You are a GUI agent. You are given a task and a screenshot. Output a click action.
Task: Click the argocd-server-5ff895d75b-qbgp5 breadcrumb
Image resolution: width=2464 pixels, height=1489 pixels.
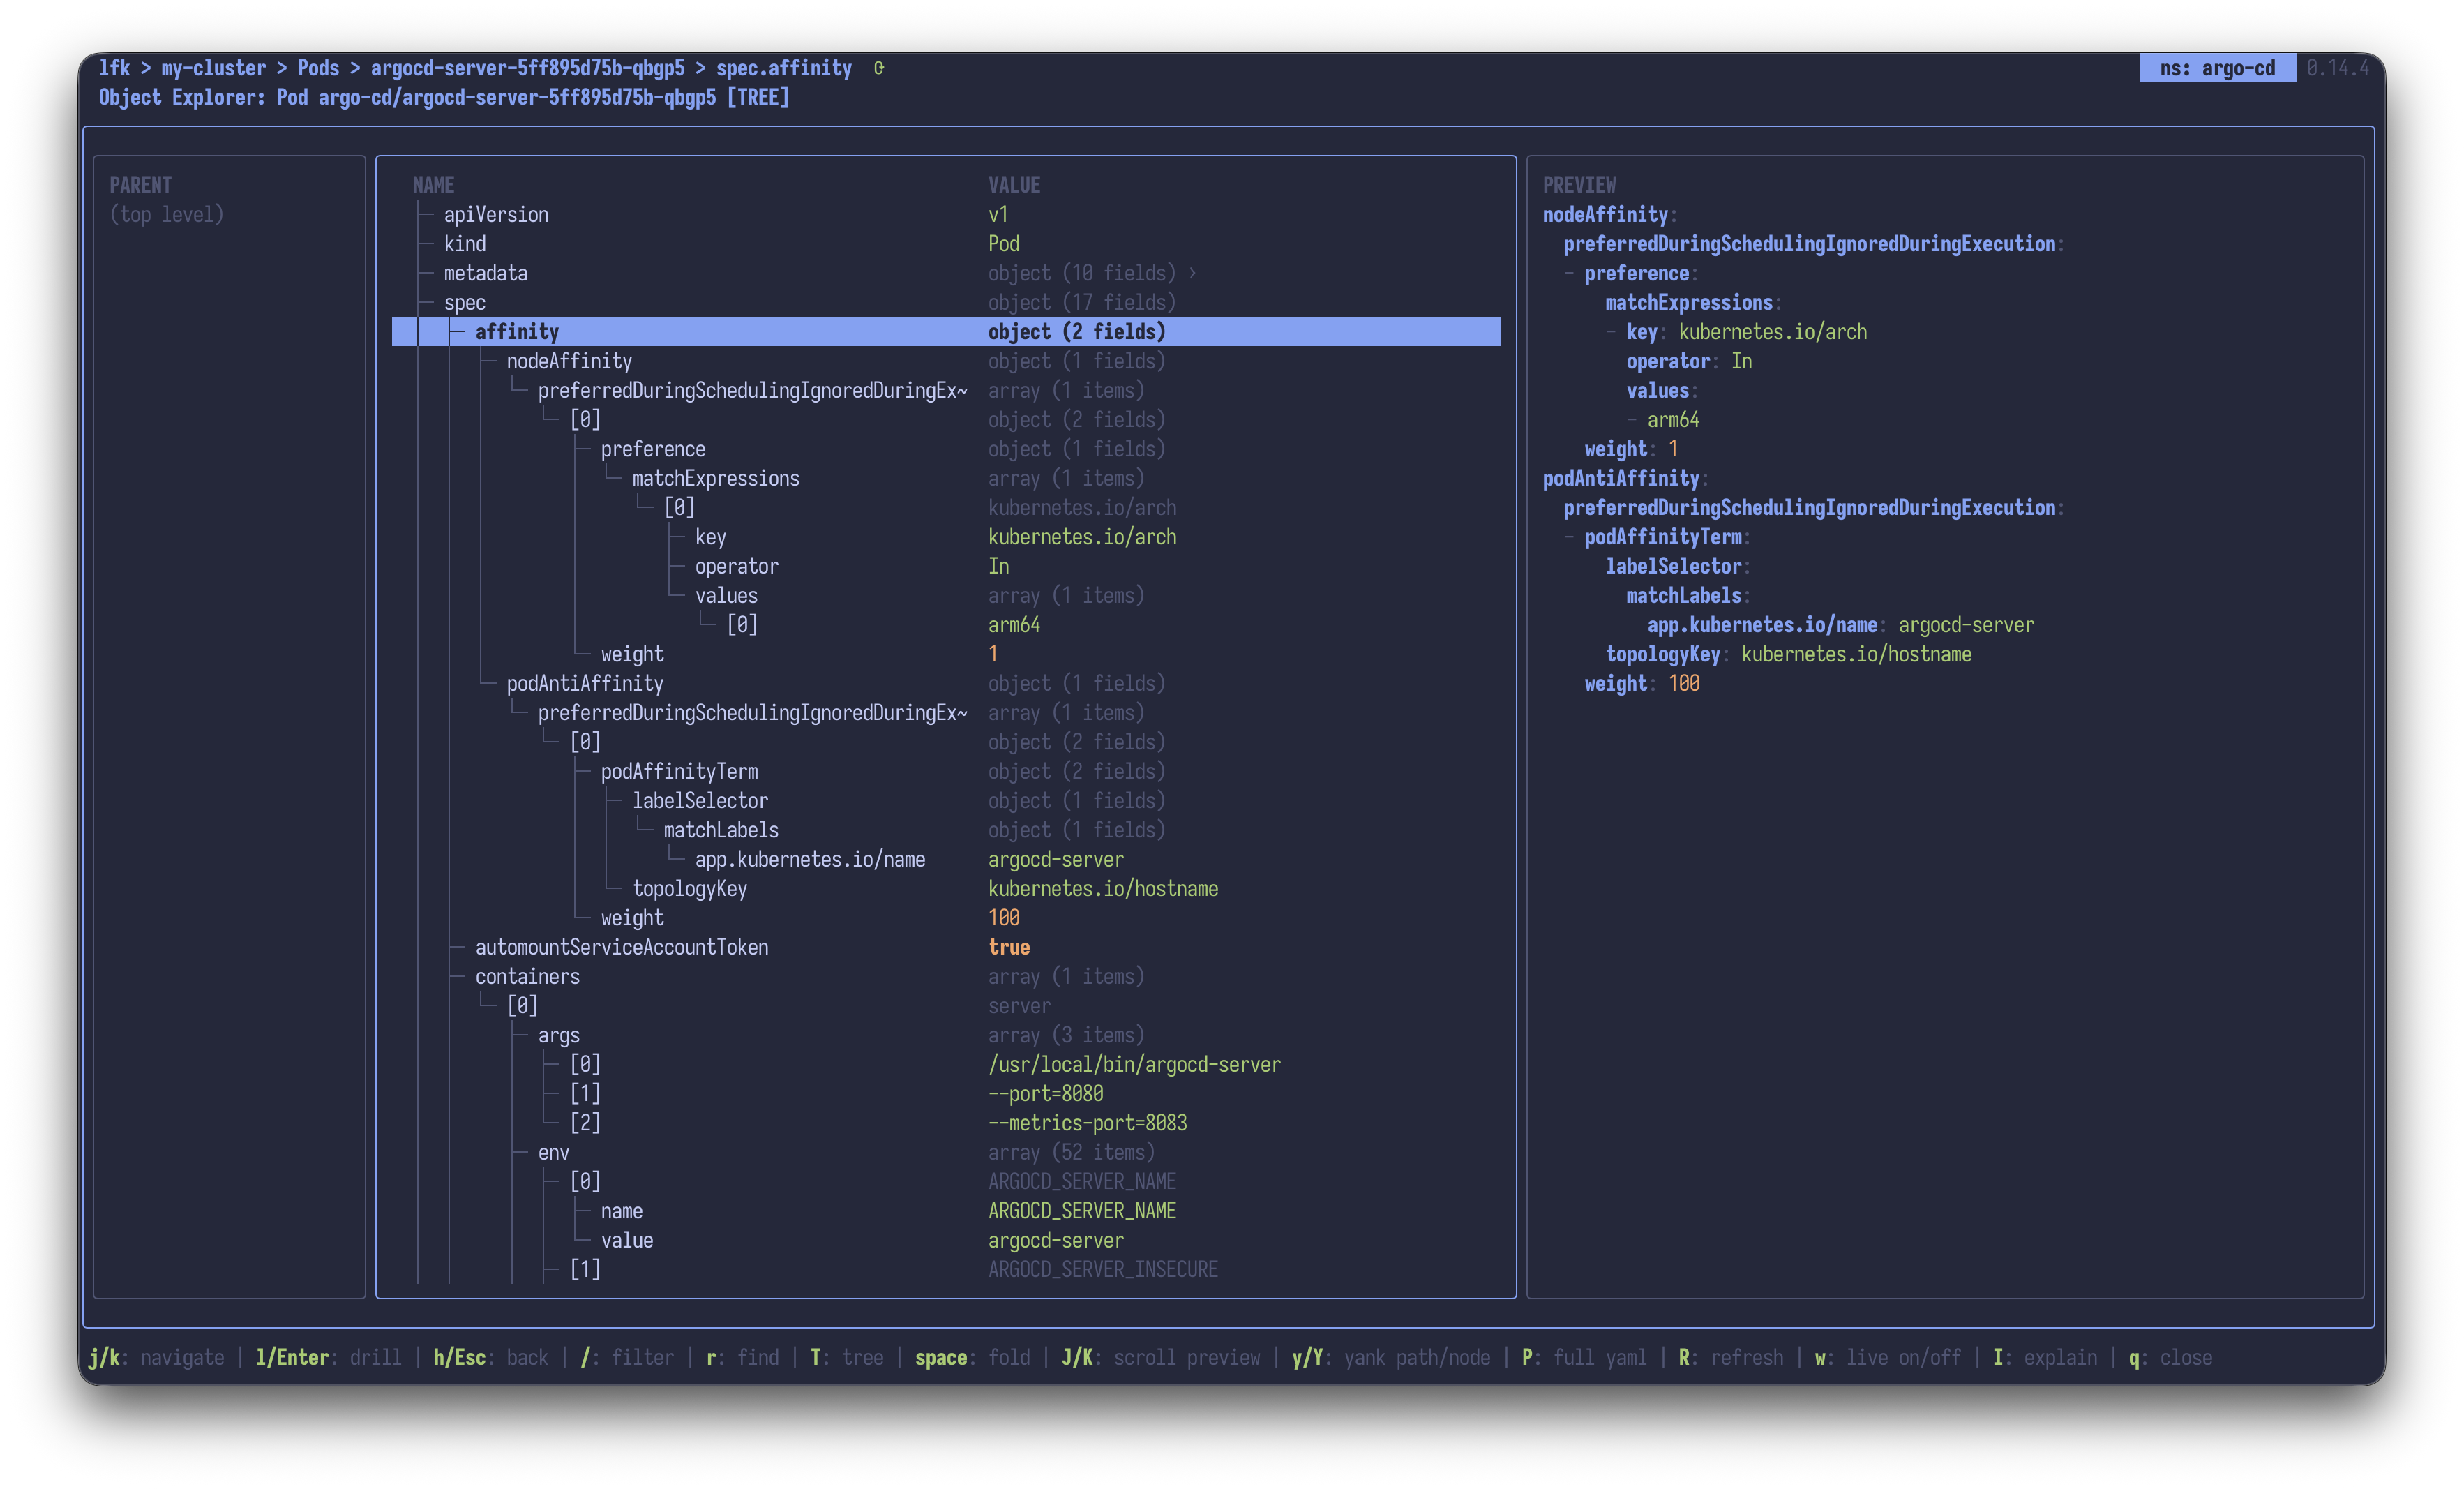click(528, 68)
